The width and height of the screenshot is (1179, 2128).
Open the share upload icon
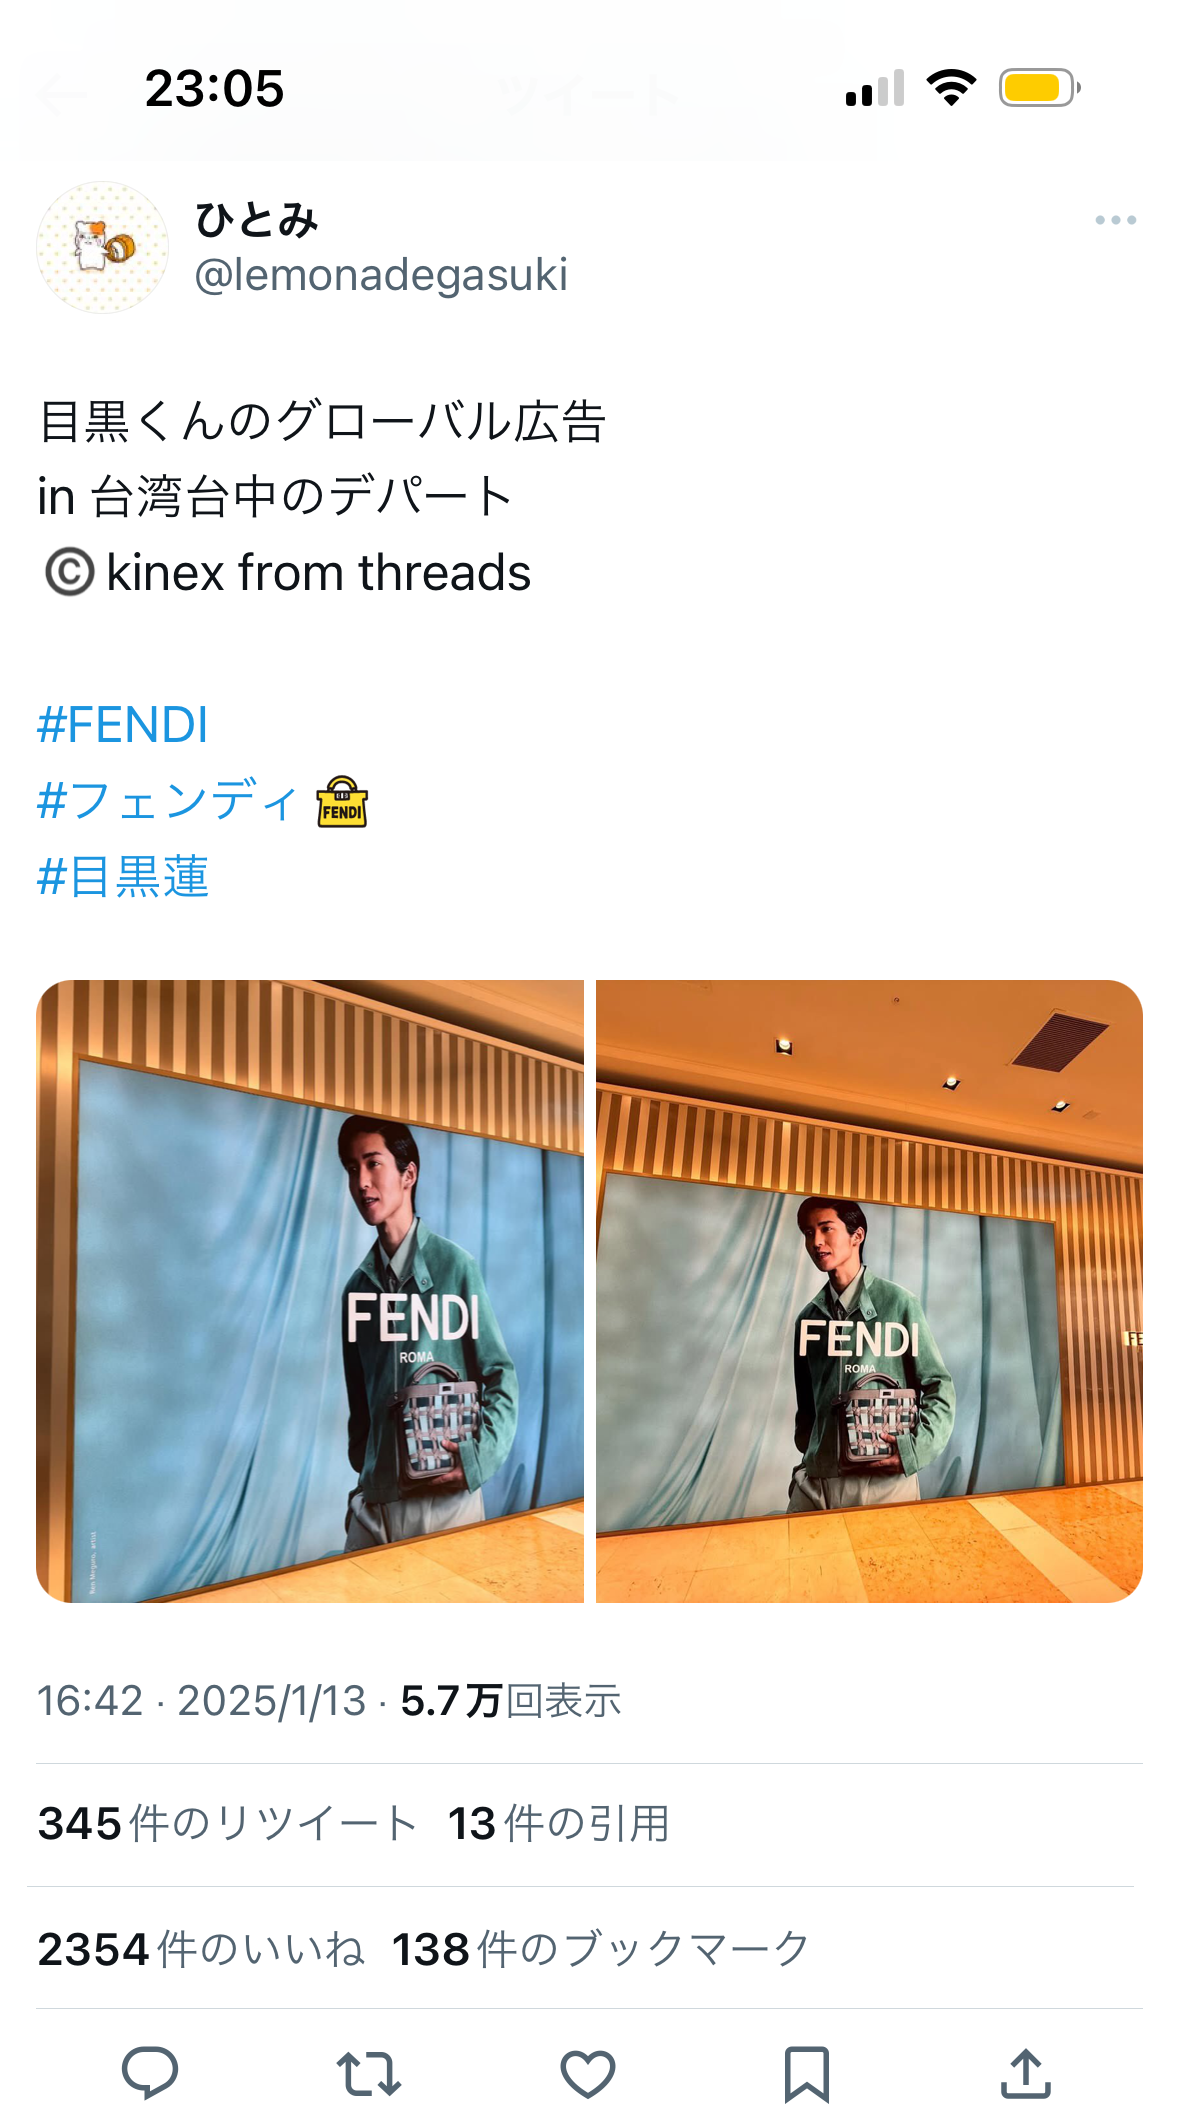tap(1025, 2073)
